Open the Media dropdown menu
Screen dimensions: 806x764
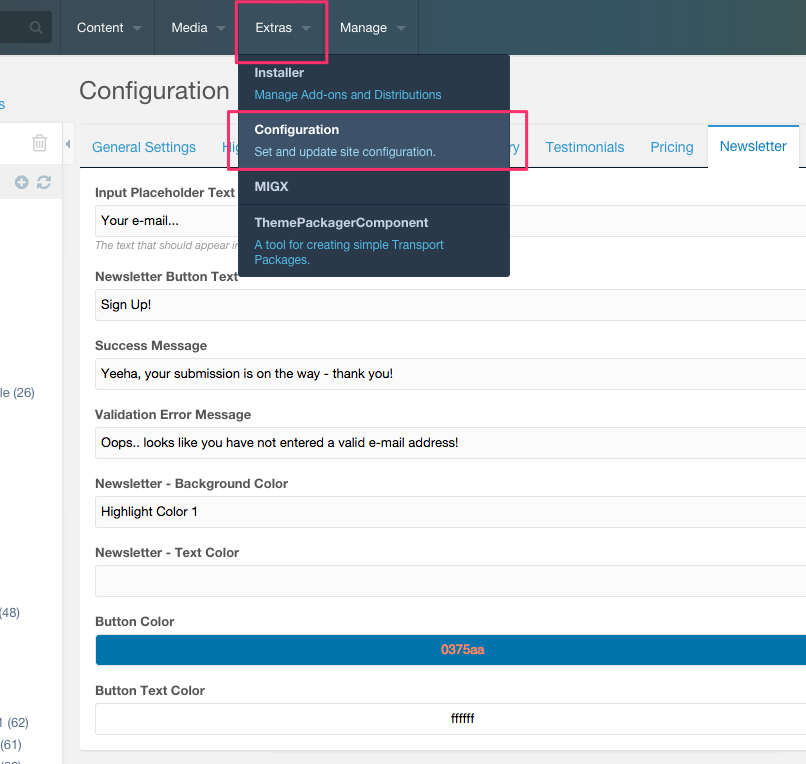coord(198,28)
